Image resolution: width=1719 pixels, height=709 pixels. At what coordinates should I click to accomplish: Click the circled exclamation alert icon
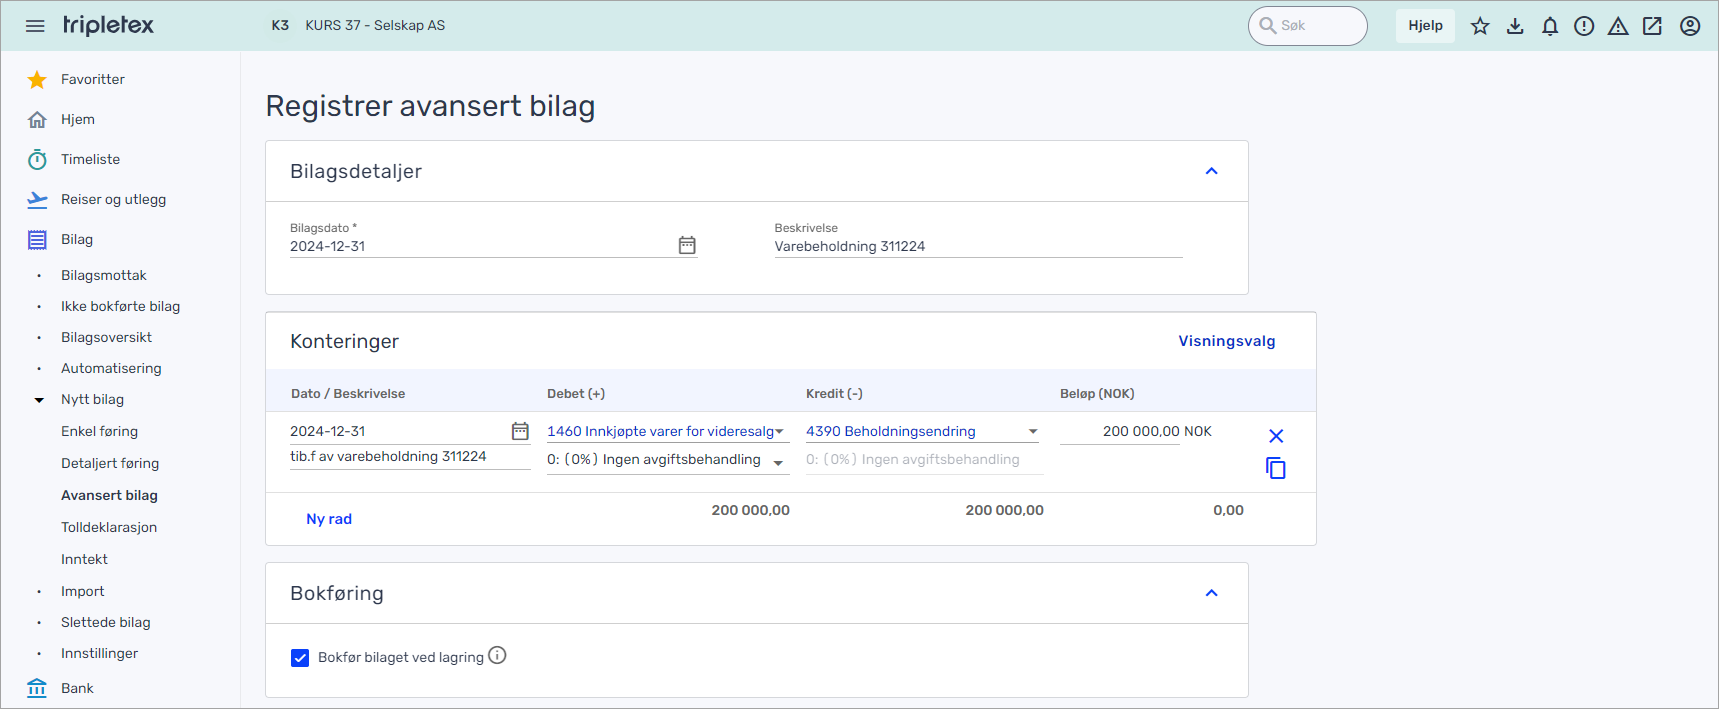point(1584,26)
